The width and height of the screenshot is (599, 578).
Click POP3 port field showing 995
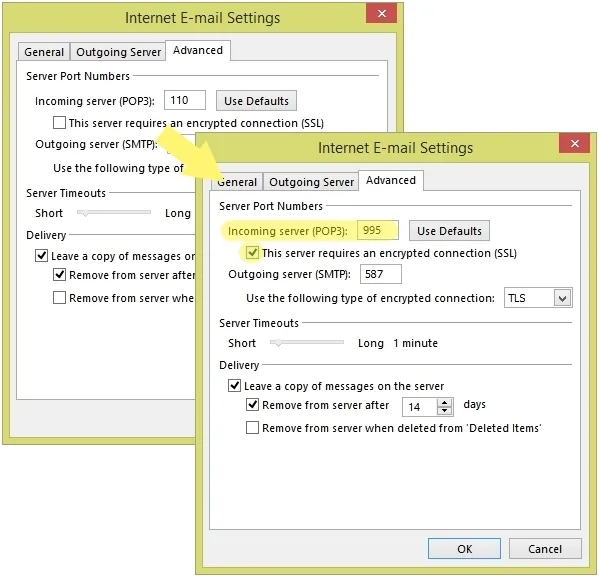point(378,230)
